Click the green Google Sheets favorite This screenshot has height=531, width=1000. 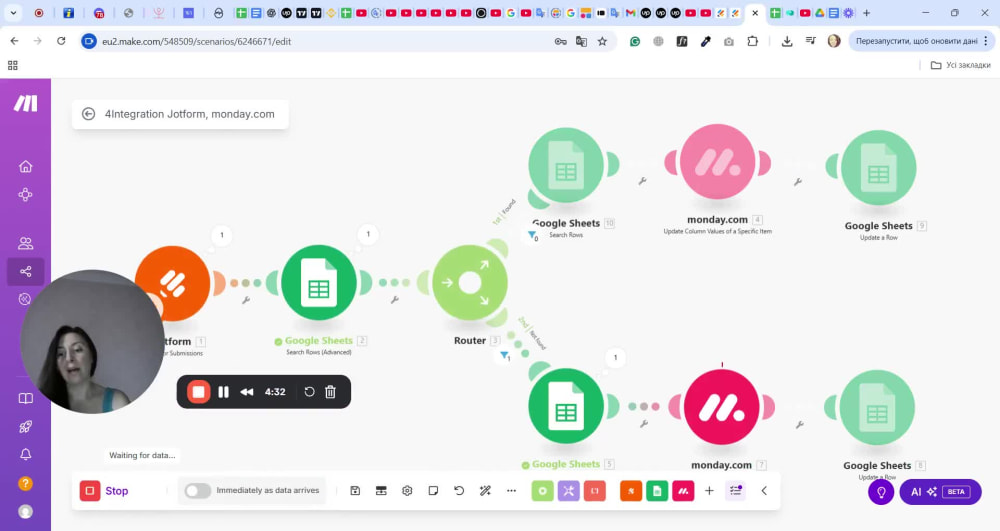[657, 491]
